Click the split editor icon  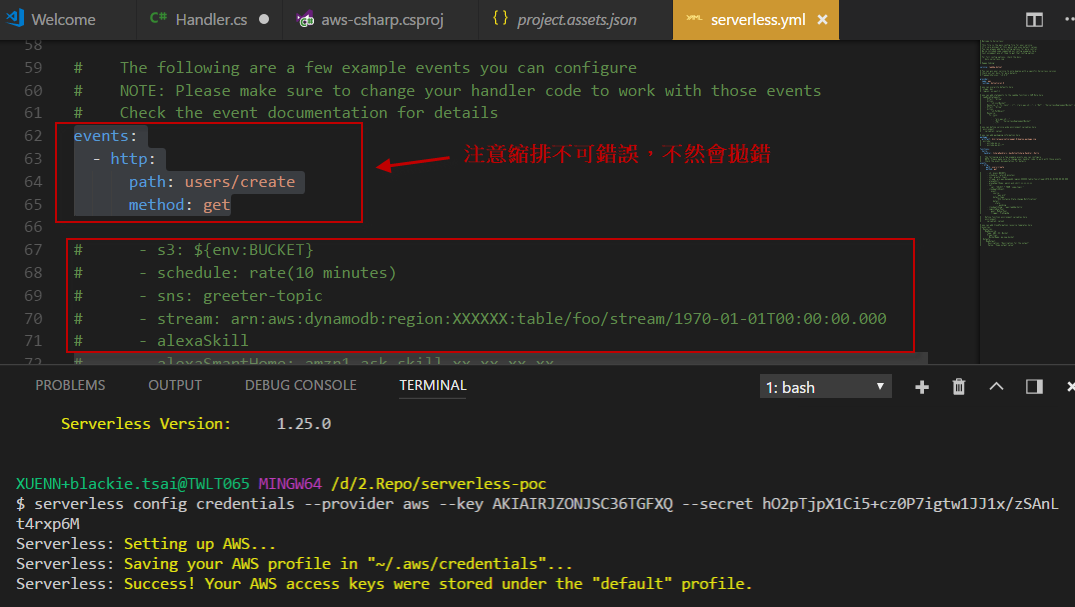pyautogui.click(x=1034, y=20)
